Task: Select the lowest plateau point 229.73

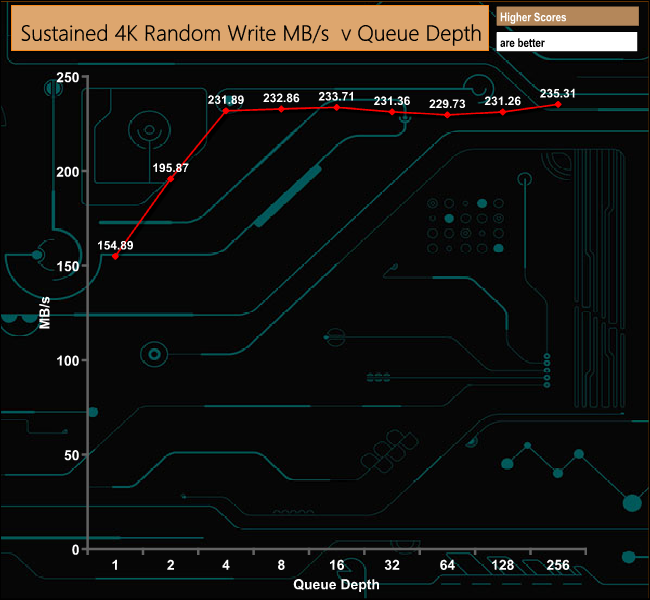Action: (447, 115)
